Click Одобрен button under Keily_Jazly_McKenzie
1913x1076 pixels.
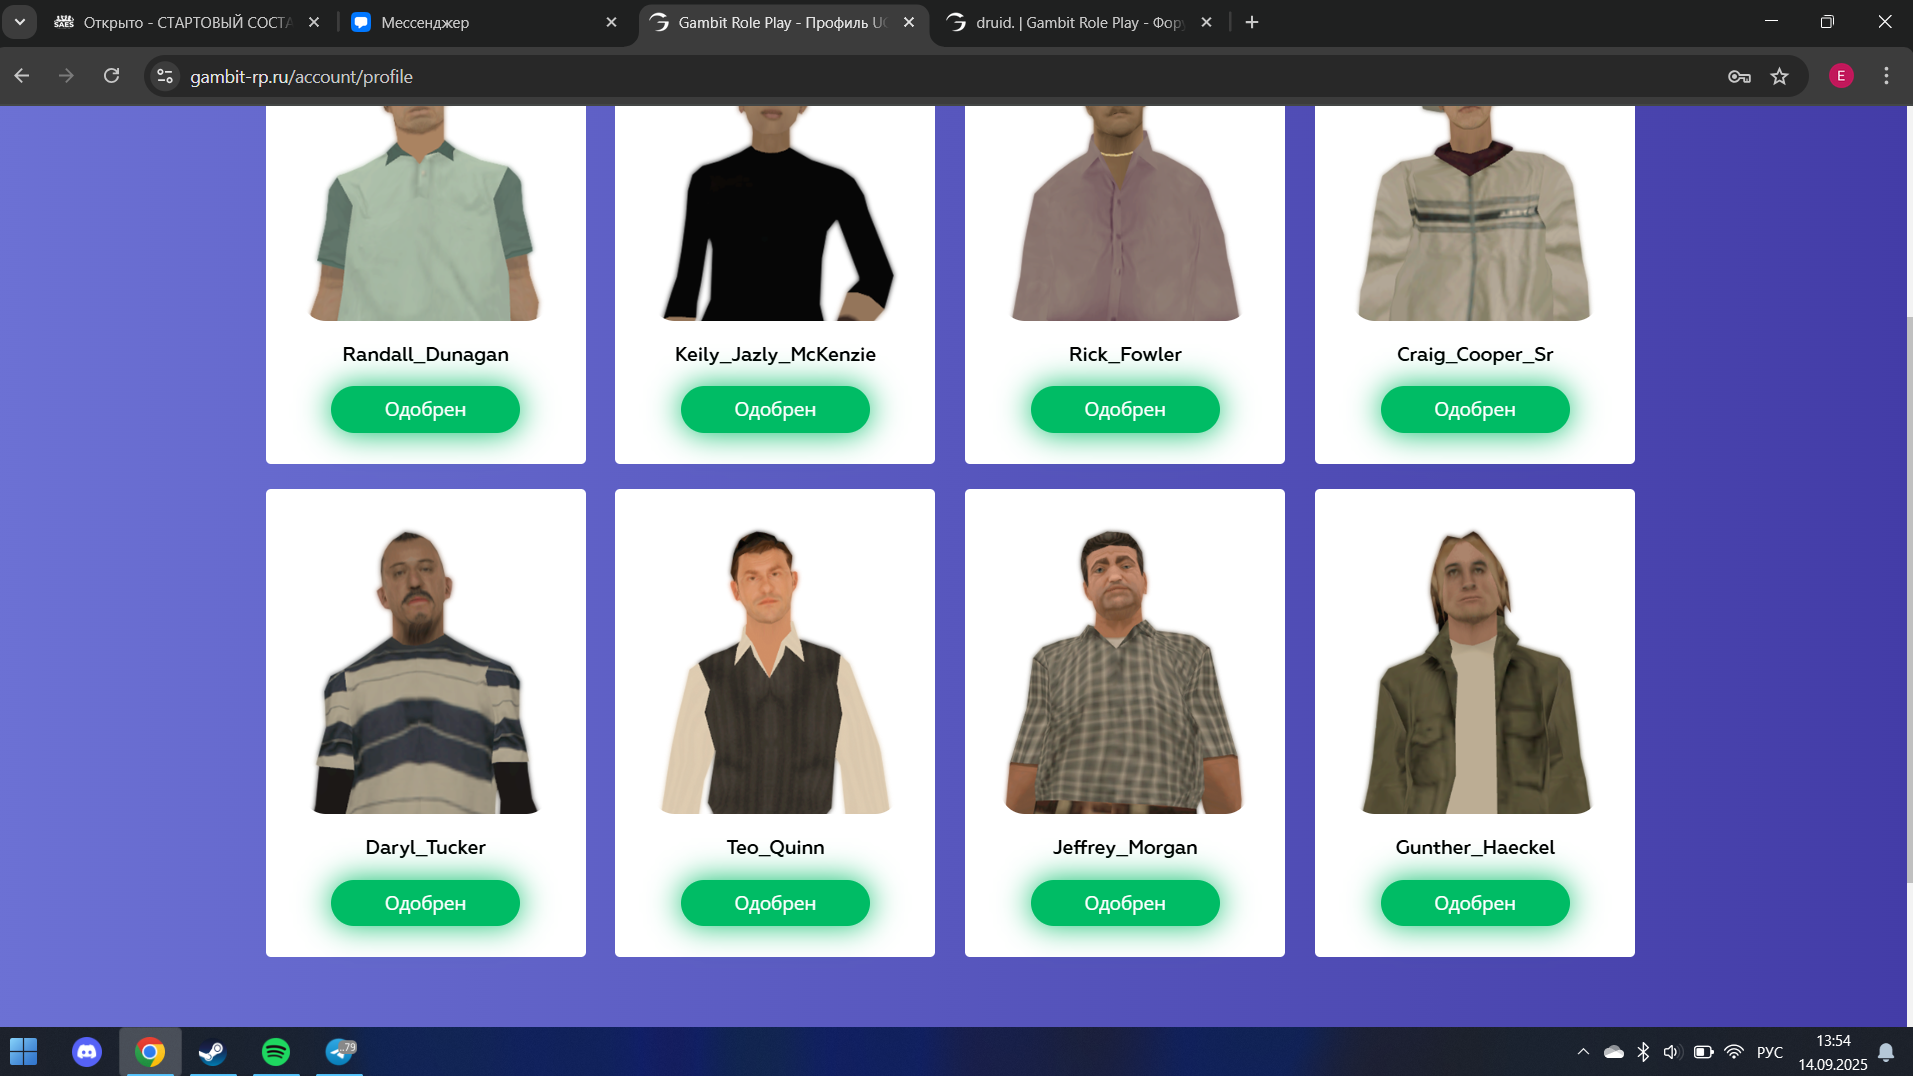coord(775,409)
